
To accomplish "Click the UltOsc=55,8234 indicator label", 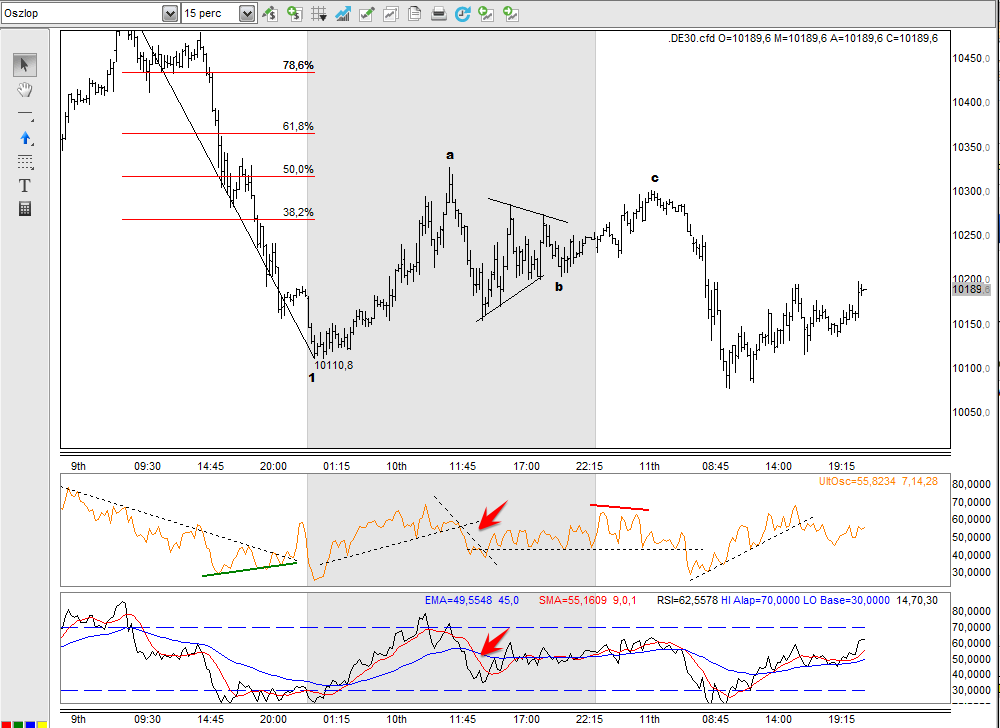I will (x=857, y=482).
